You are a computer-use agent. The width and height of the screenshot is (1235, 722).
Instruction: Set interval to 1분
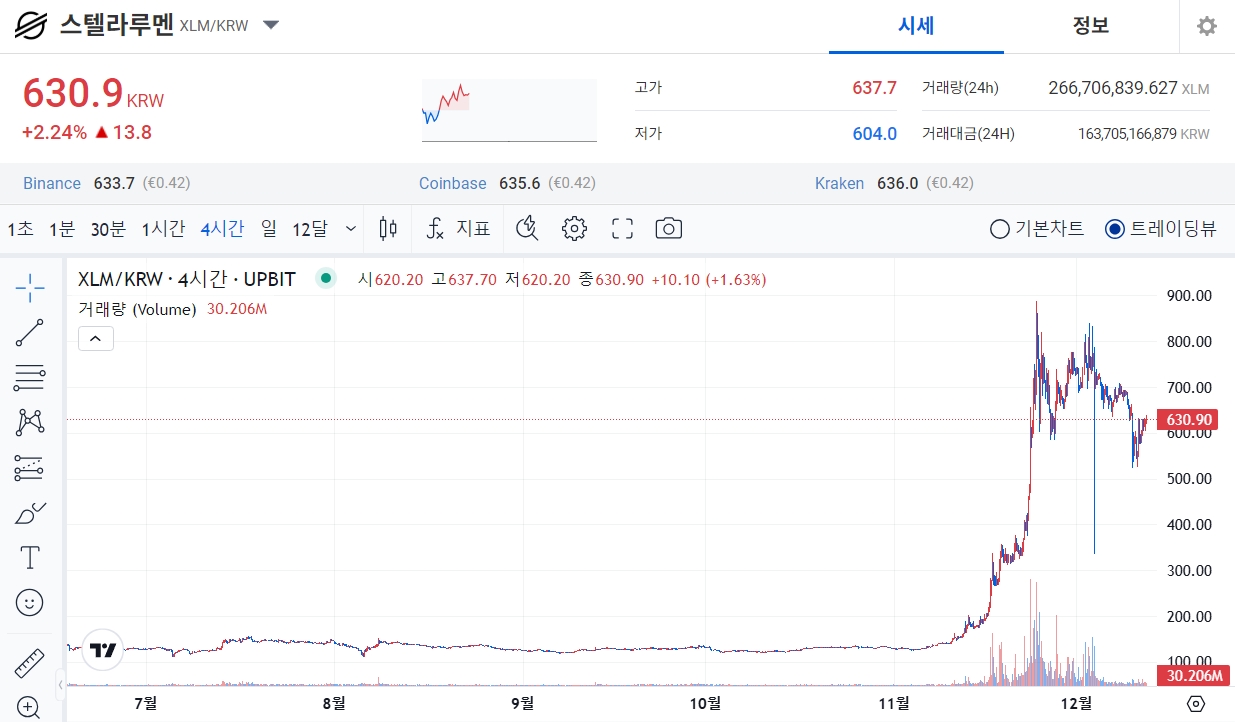(62, 229)
